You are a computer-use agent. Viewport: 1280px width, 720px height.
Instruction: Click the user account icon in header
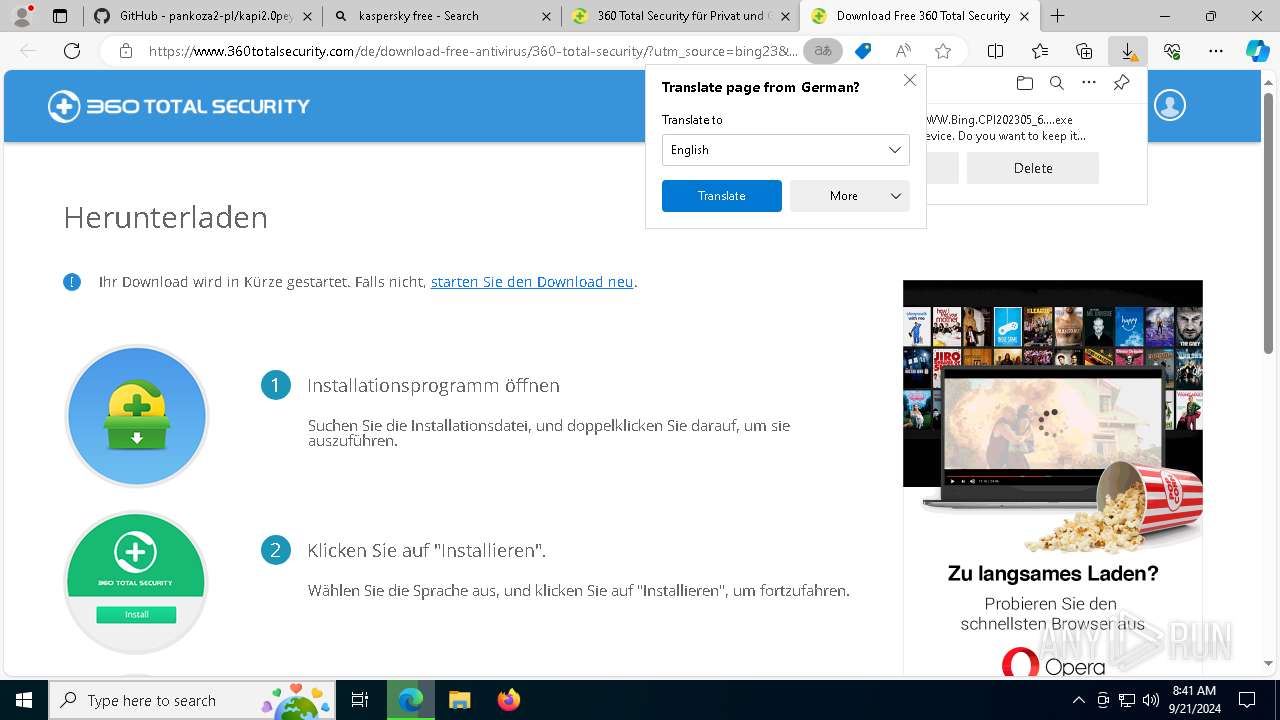[x=1170, y=106]
